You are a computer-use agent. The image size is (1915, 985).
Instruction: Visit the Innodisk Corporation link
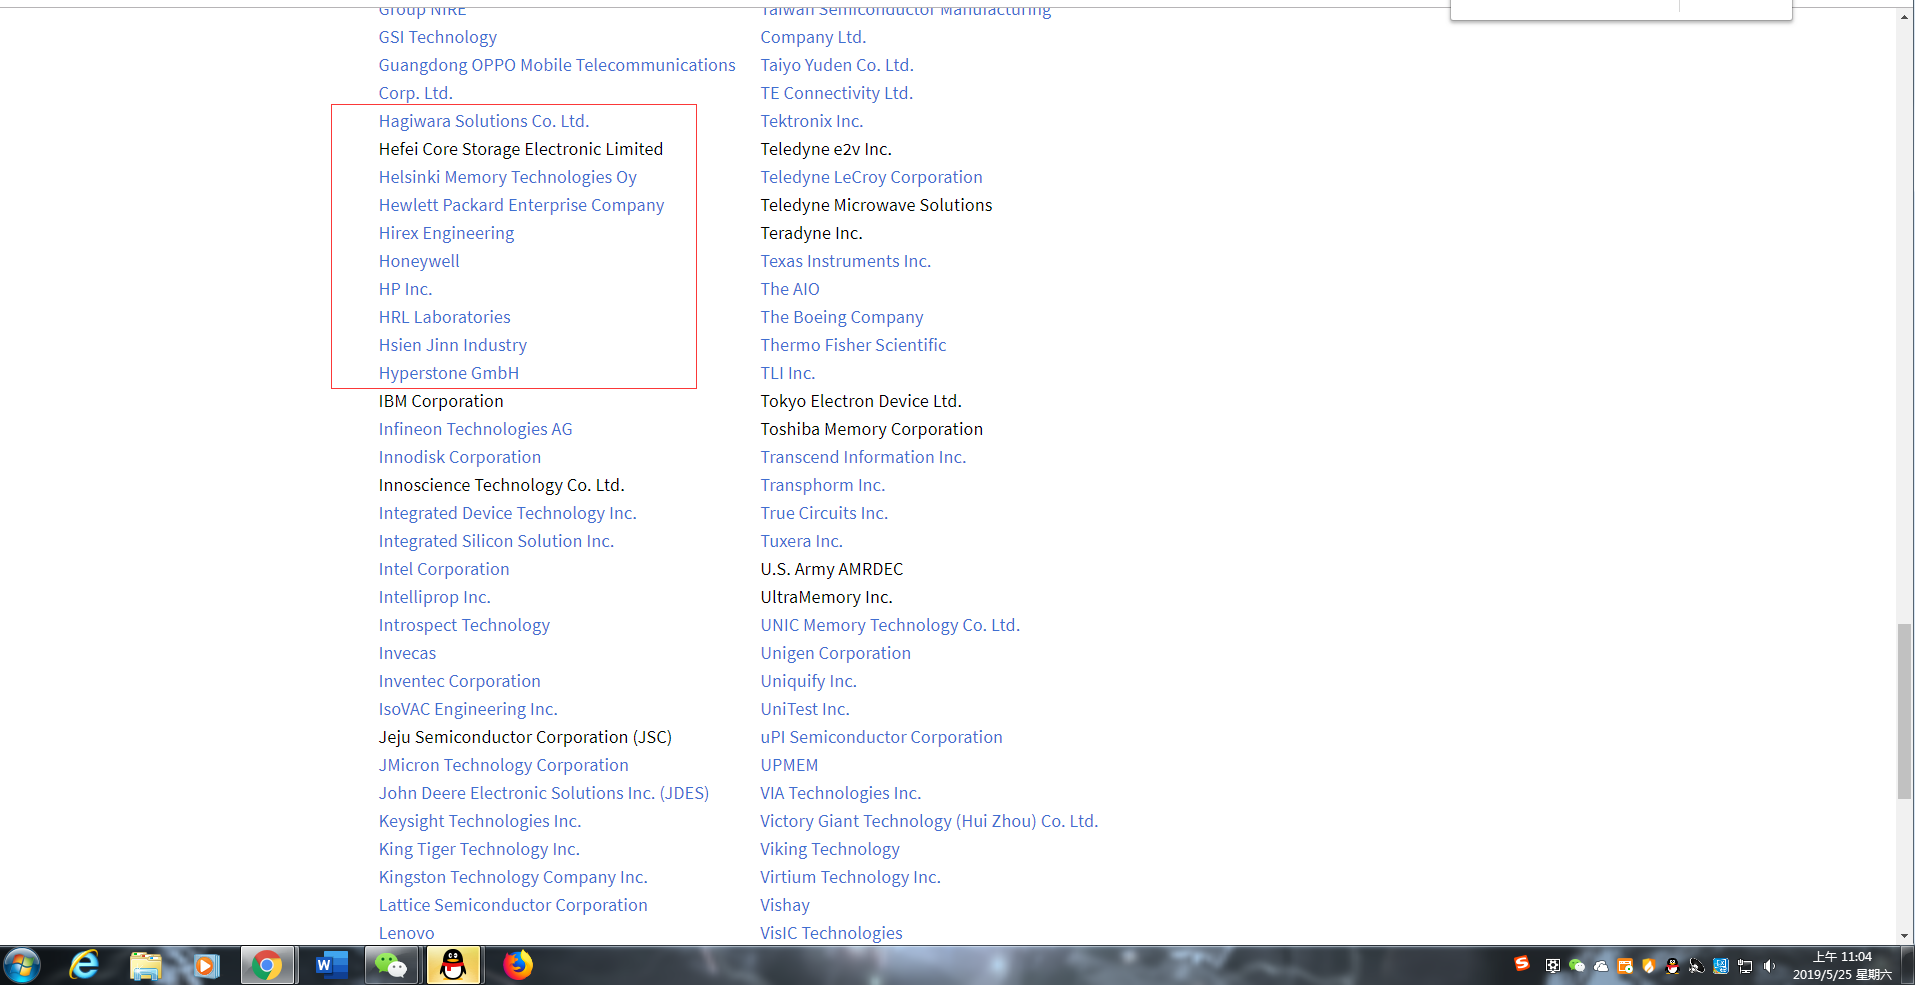point(459,457)
